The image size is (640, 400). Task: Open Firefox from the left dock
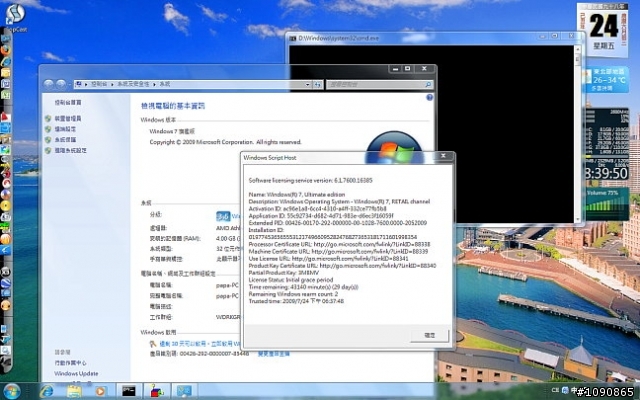coord(6,50)
